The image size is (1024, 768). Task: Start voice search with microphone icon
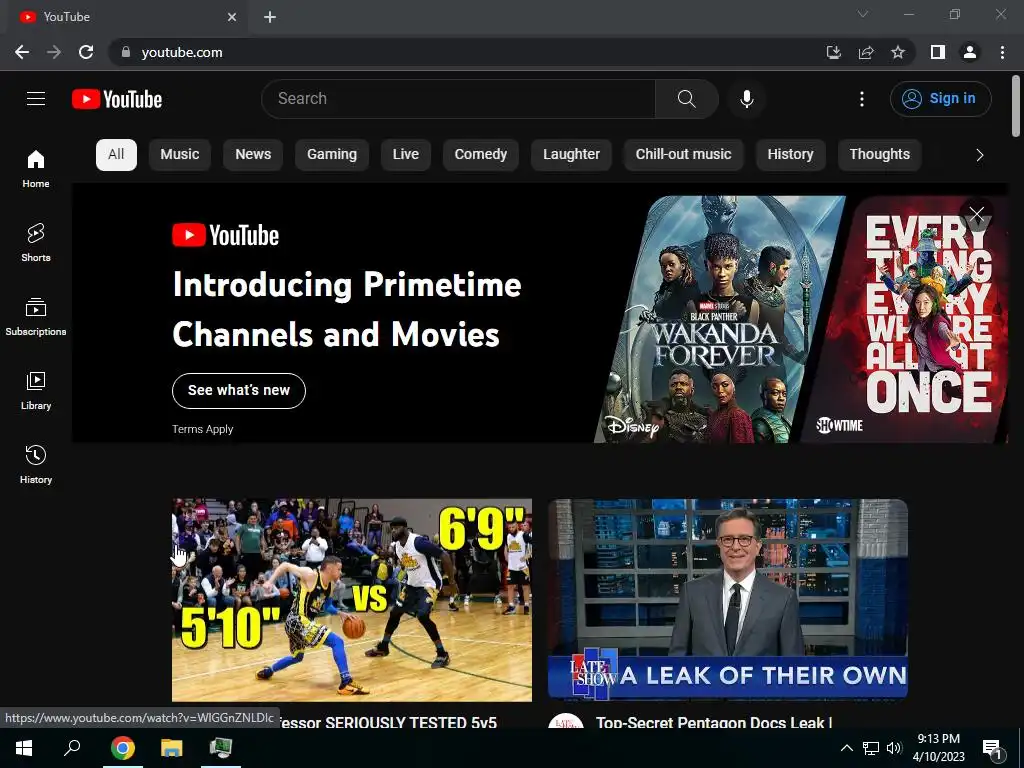pyautogui.click(x=746, y=99)
